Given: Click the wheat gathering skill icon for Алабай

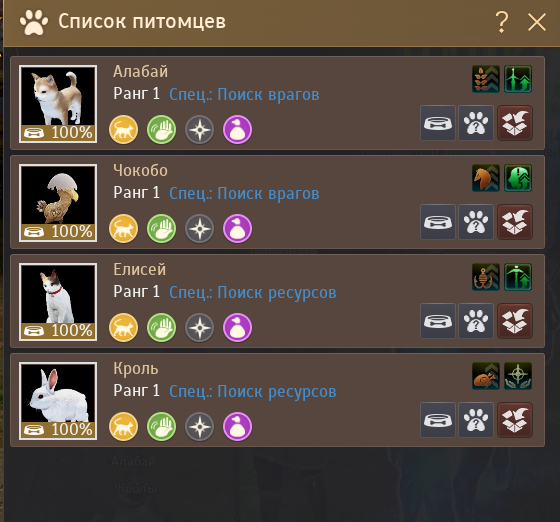Looking at the screenshot, I should coord(486,79).
